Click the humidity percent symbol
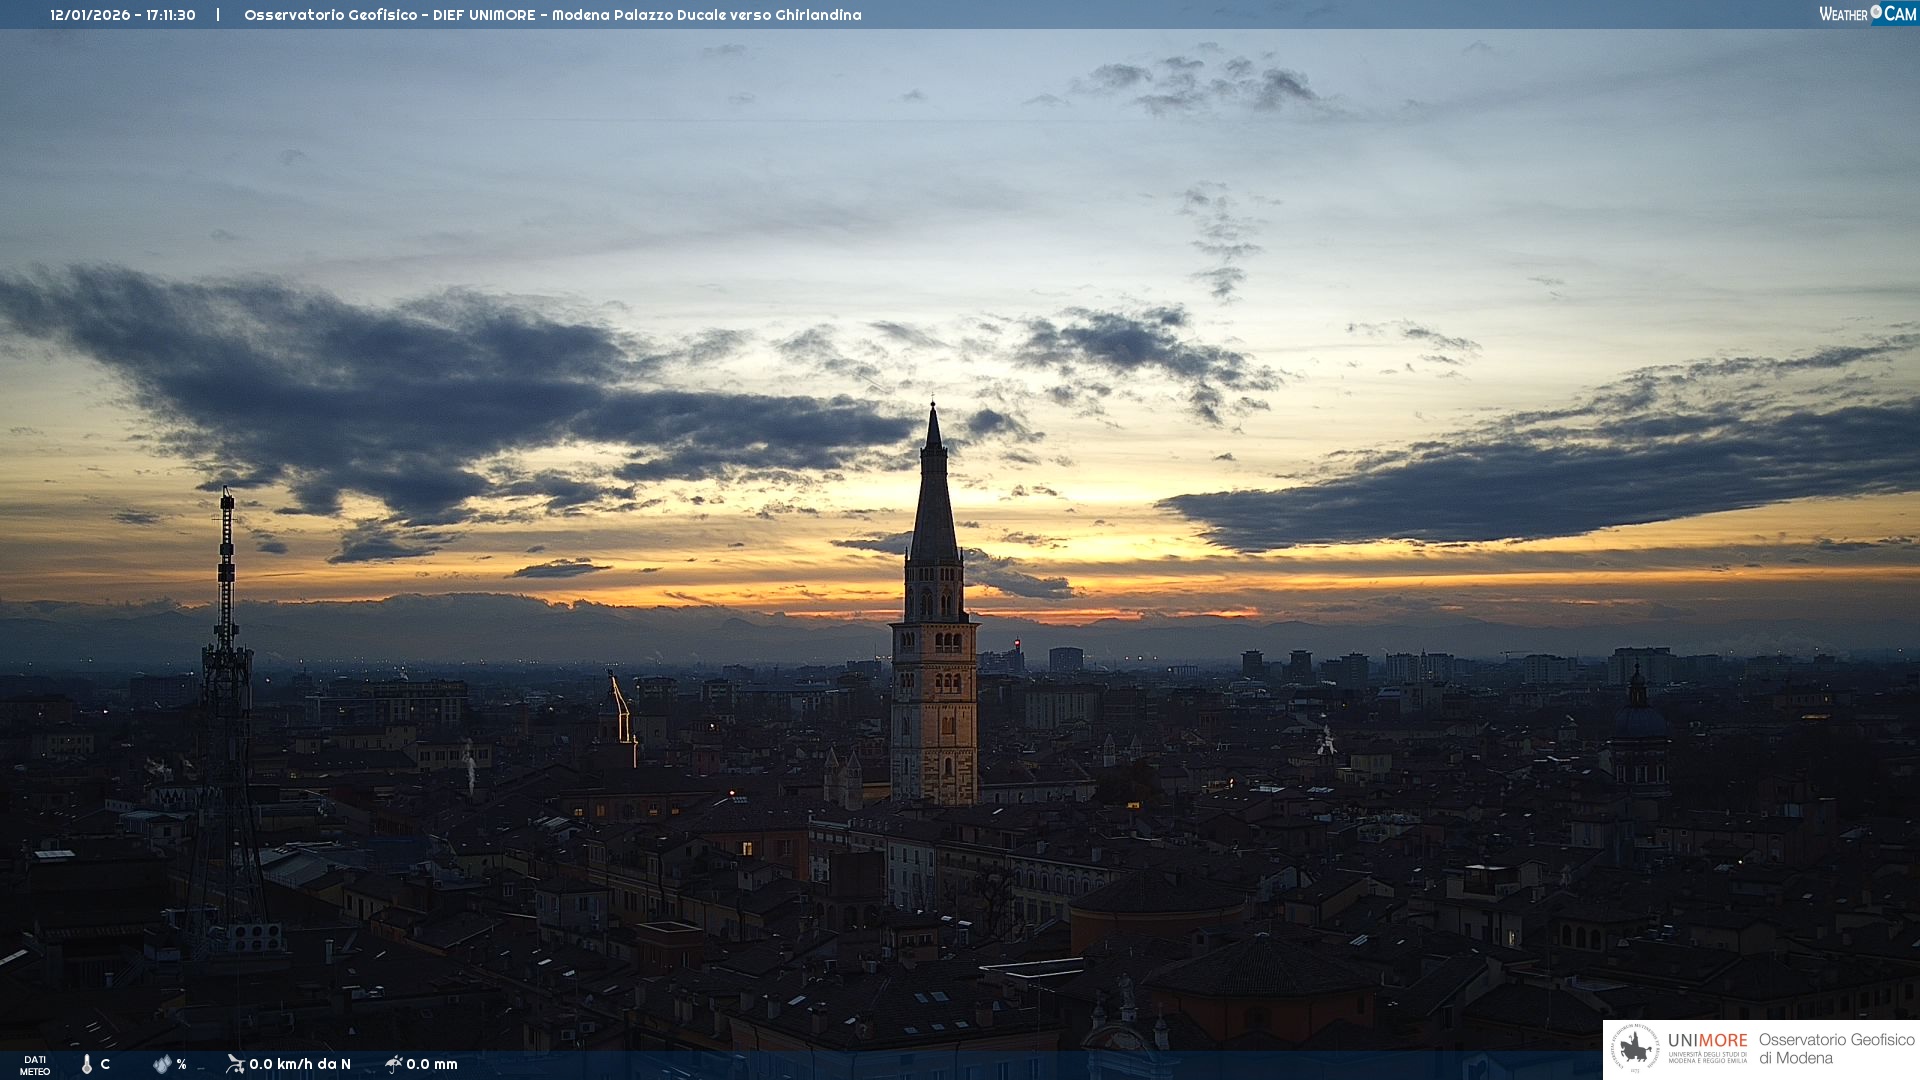This screenshot has height=1080, width=1920. [x=181, y=1064]
